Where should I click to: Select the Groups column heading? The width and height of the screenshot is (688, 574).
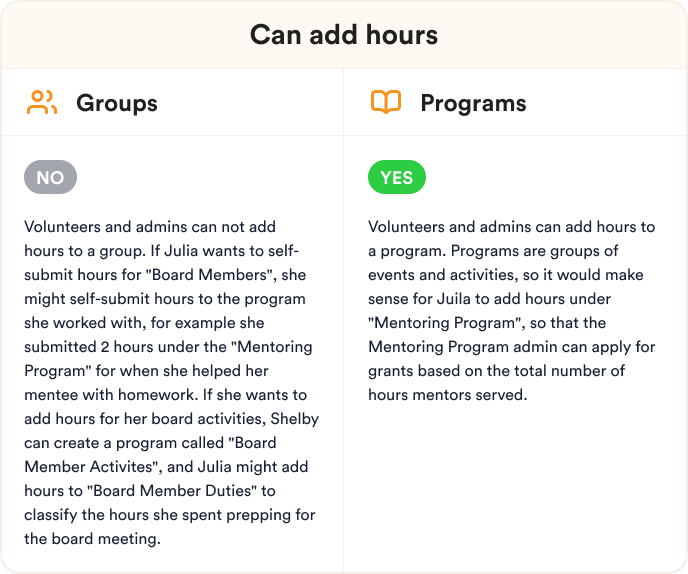point(117,103)
